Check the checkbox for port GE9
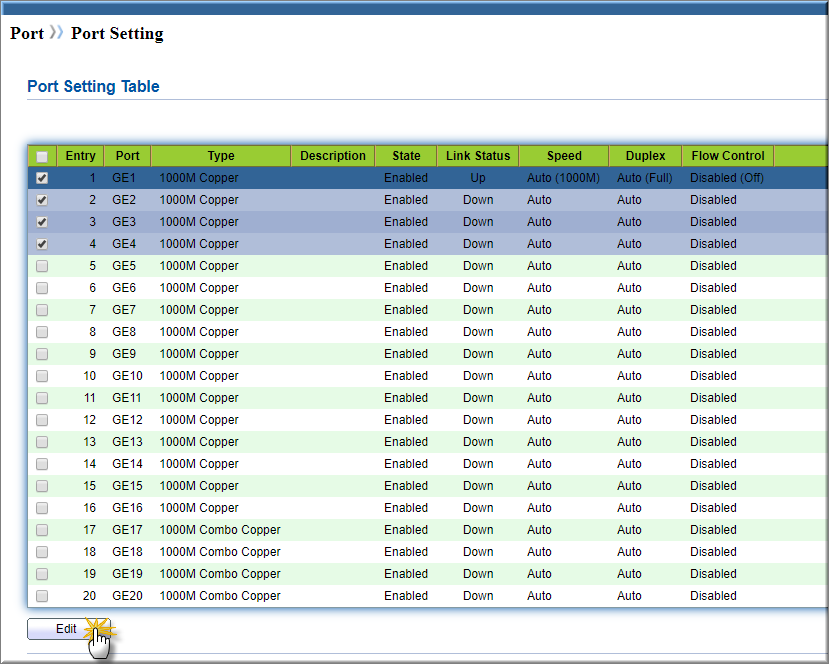Screen dimensions: 829x664 (x=42, y=354)
